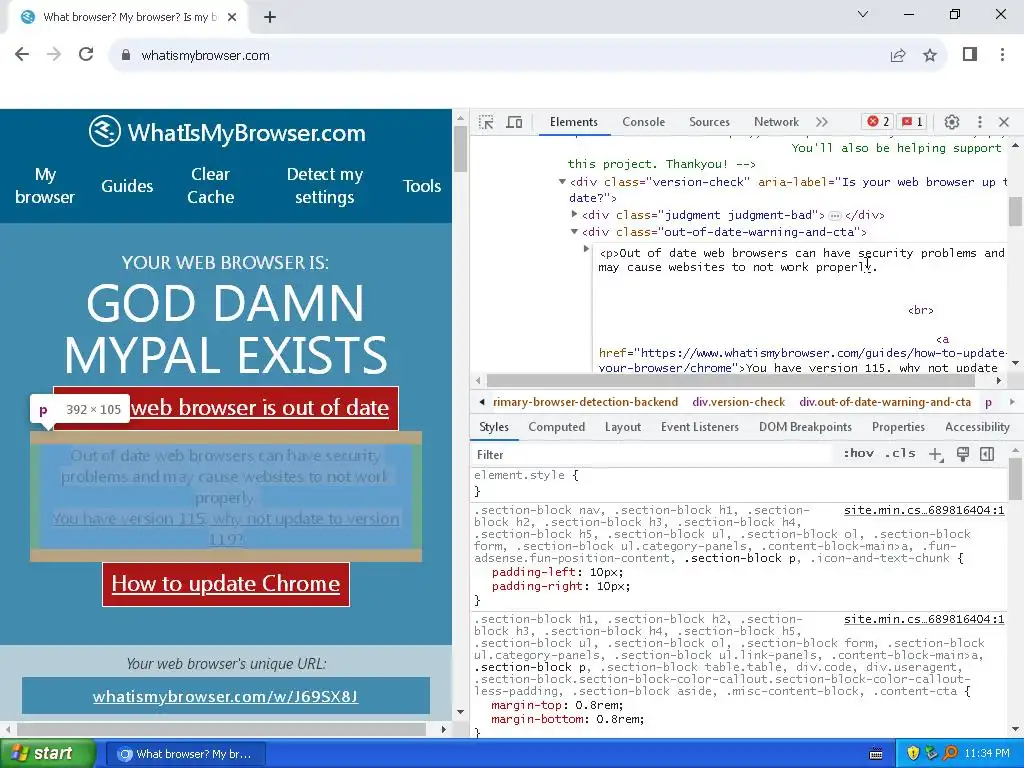
Task: Open the My browser nav item
Action: (45, 185)
